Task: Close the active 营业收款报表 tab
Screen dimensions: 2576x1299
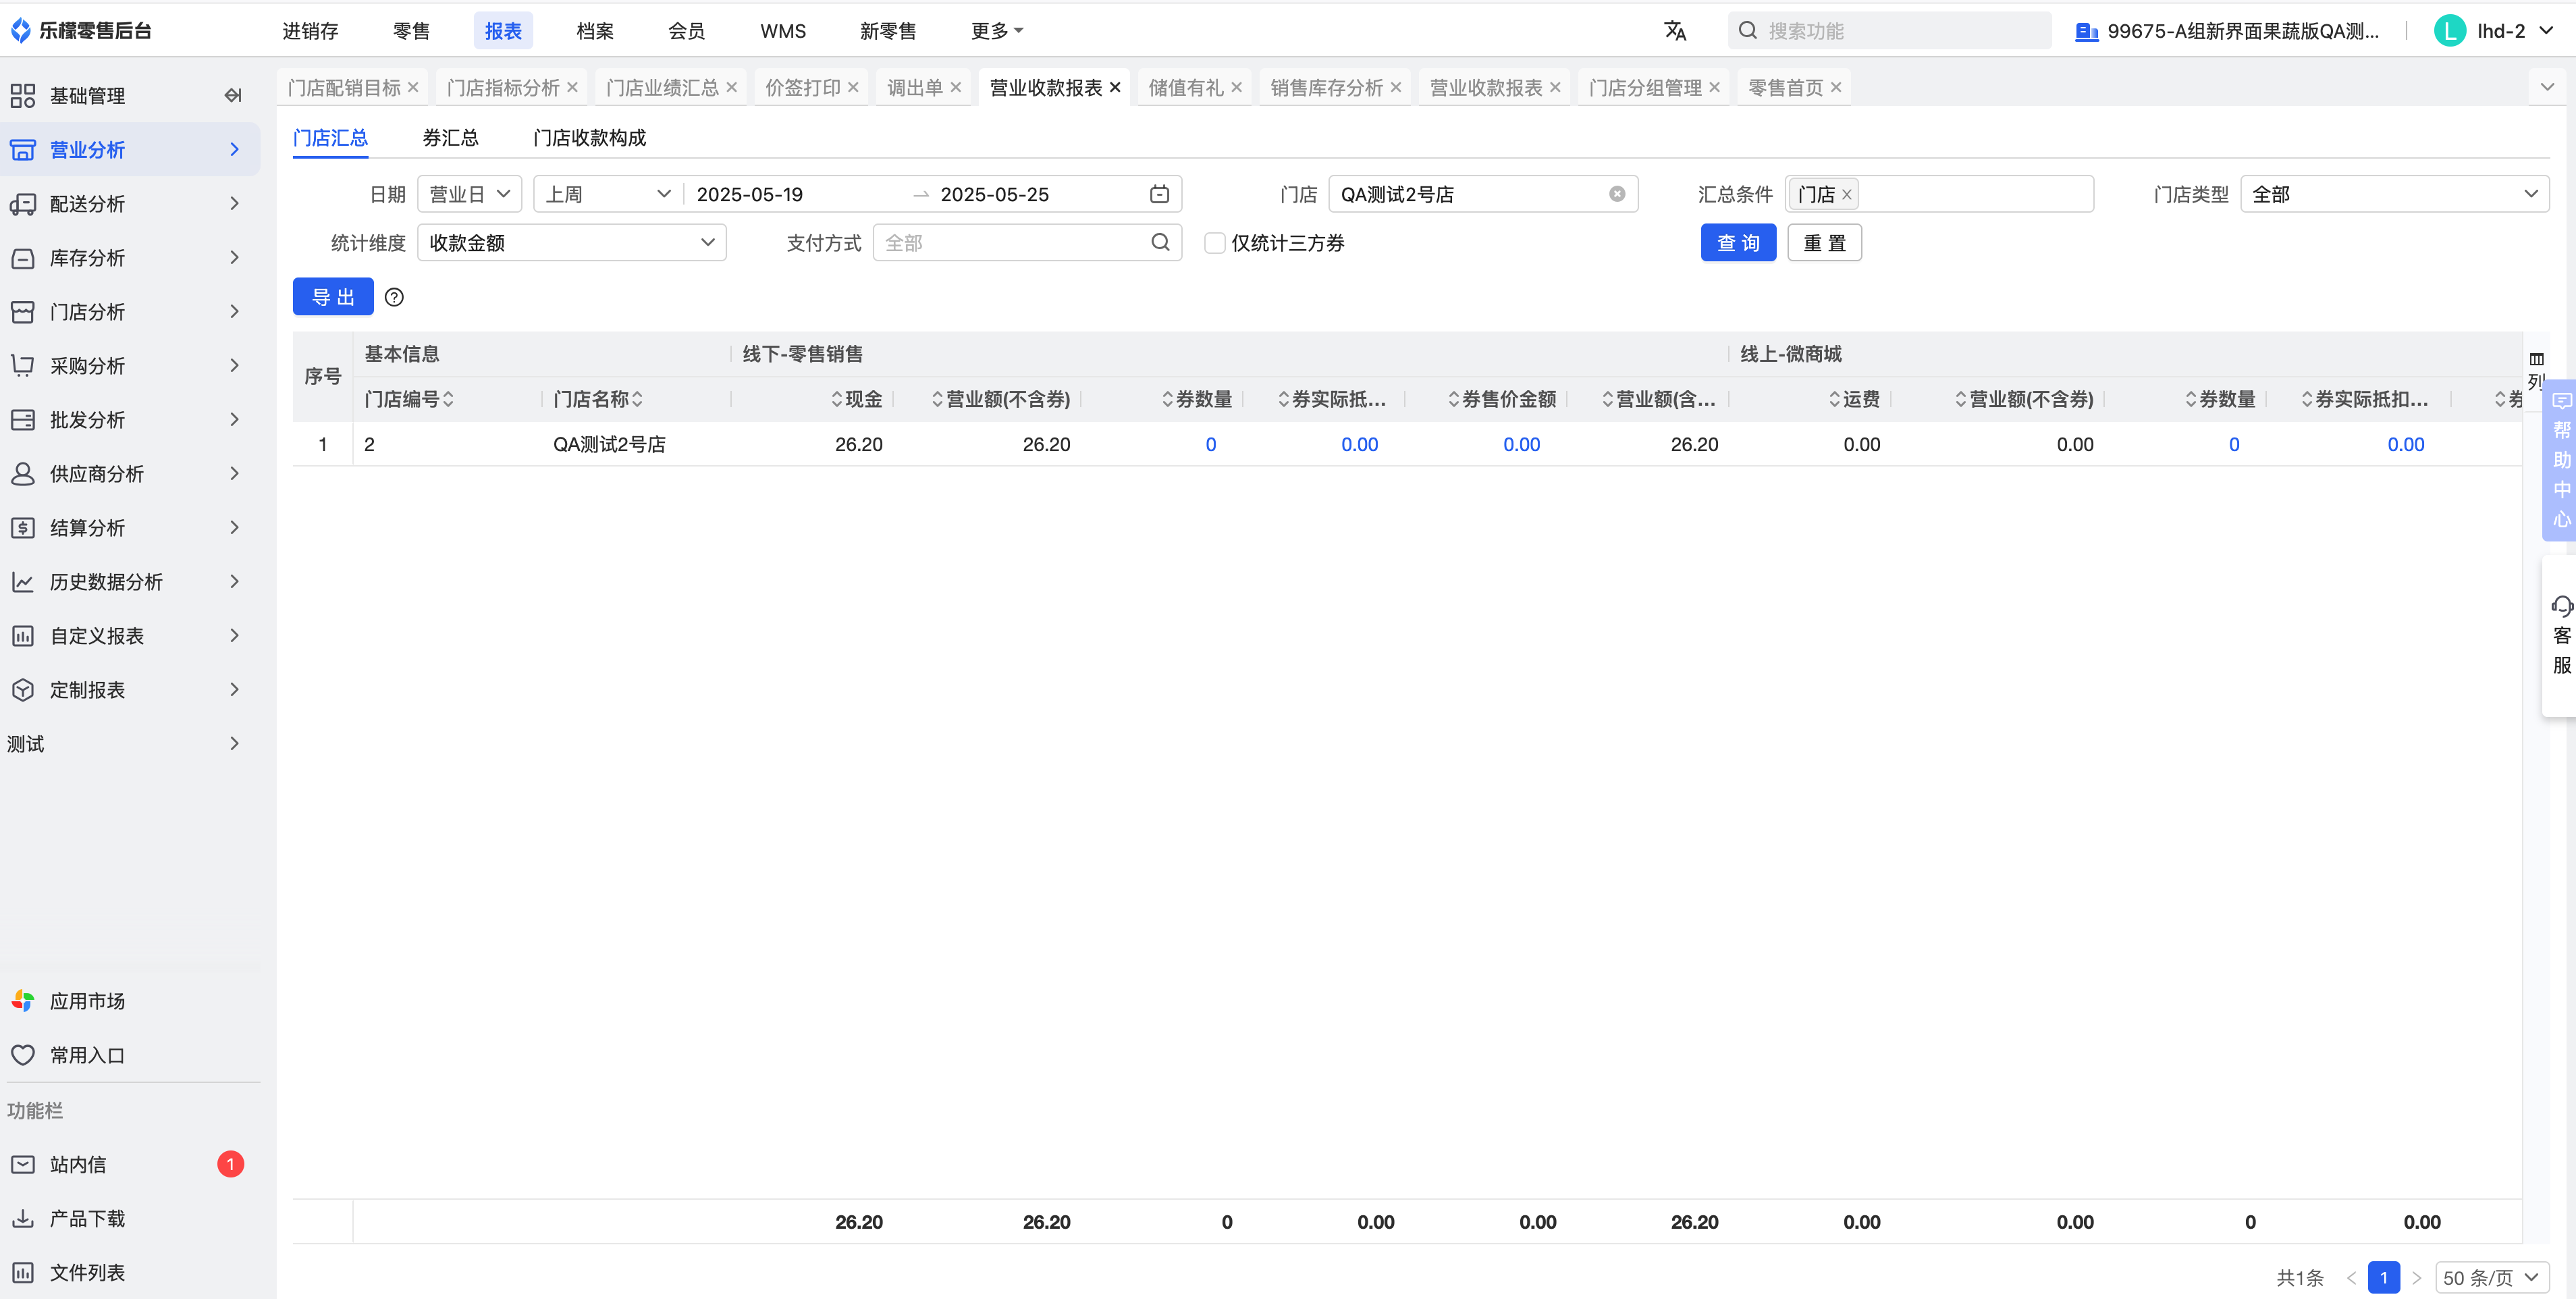Action: coord(1115,88)
